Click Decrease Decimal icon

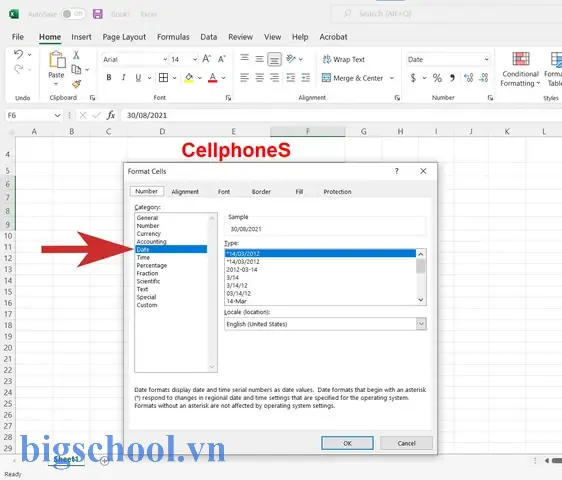pos(484,78)
